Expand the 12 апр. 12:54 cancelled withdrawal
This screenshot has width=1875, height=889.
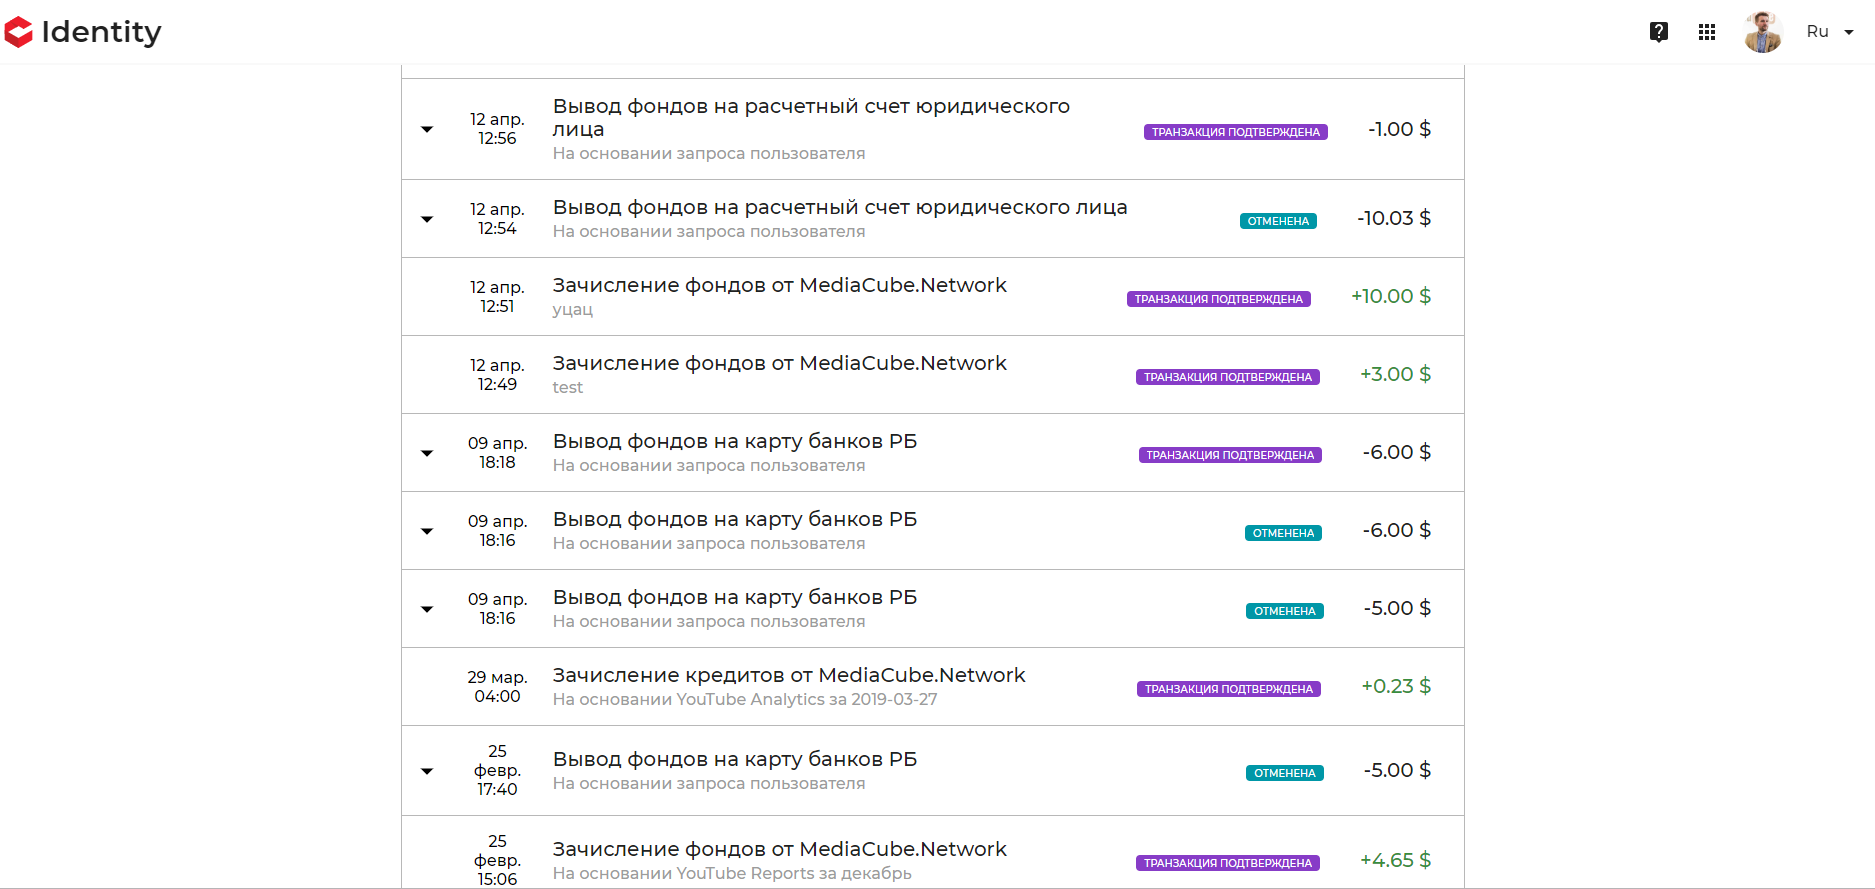(x=427, y=219)
